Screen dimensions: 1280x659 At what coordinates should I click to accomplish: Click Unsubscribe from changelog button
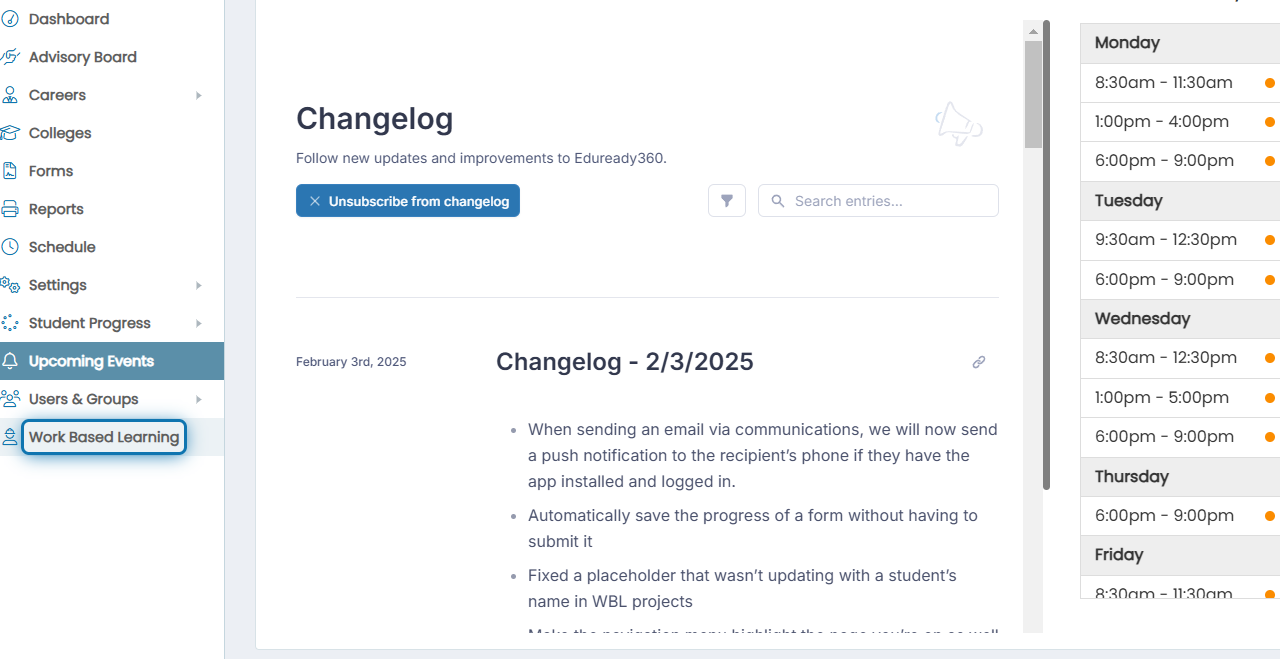(x=408, y=201)
